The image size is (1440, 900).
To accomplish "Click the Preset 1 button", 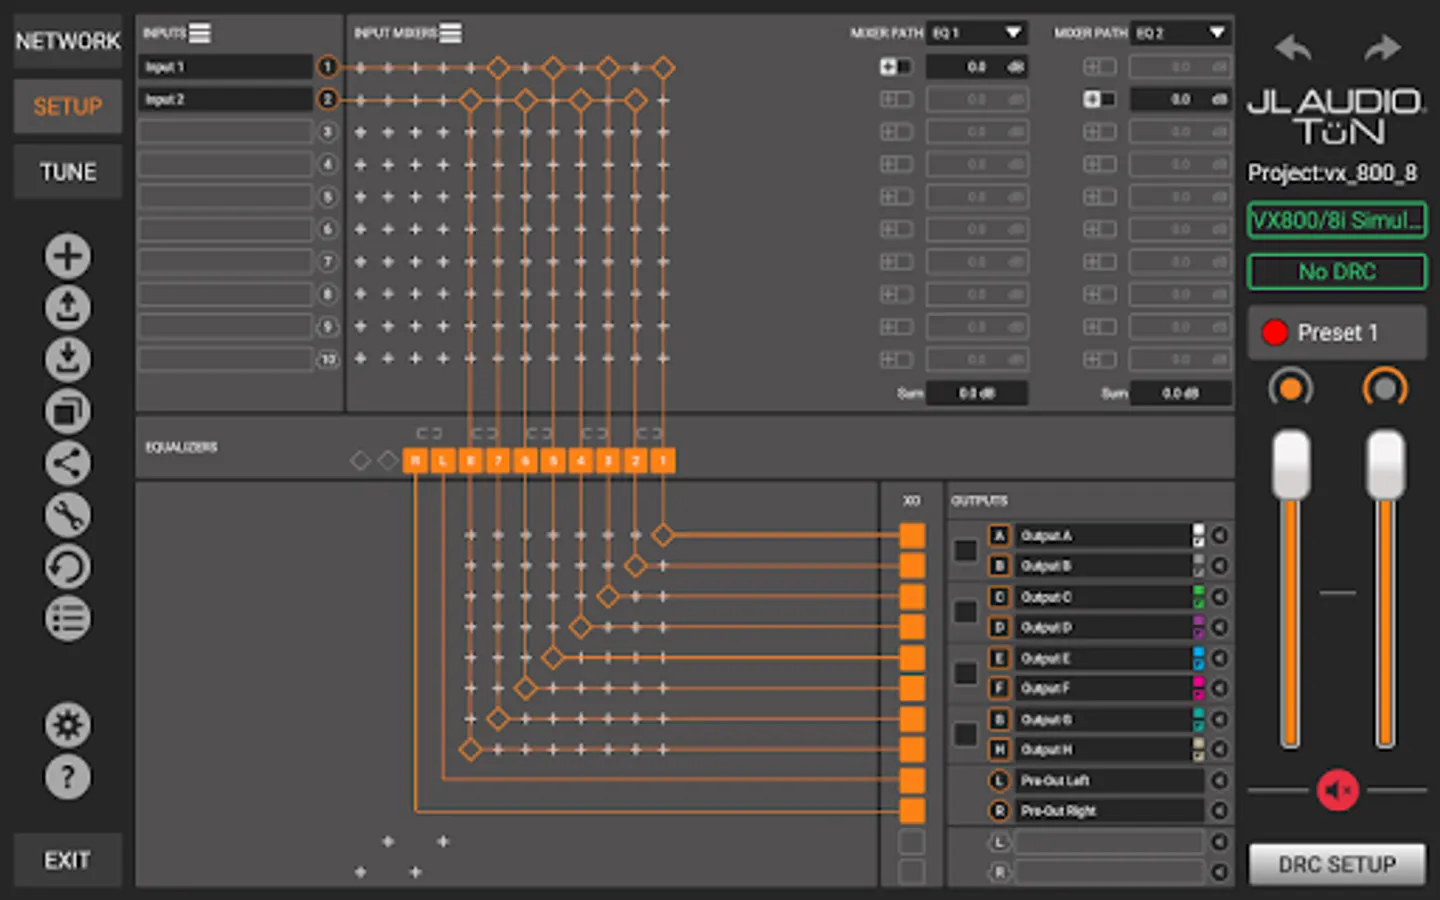I will coord(1338,332).
